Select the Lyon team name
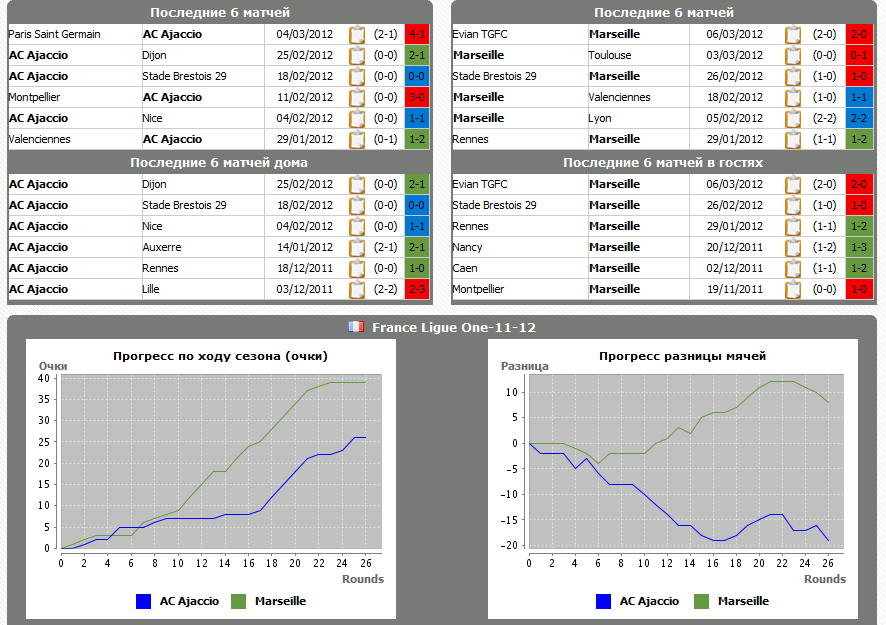 (600, 119)
